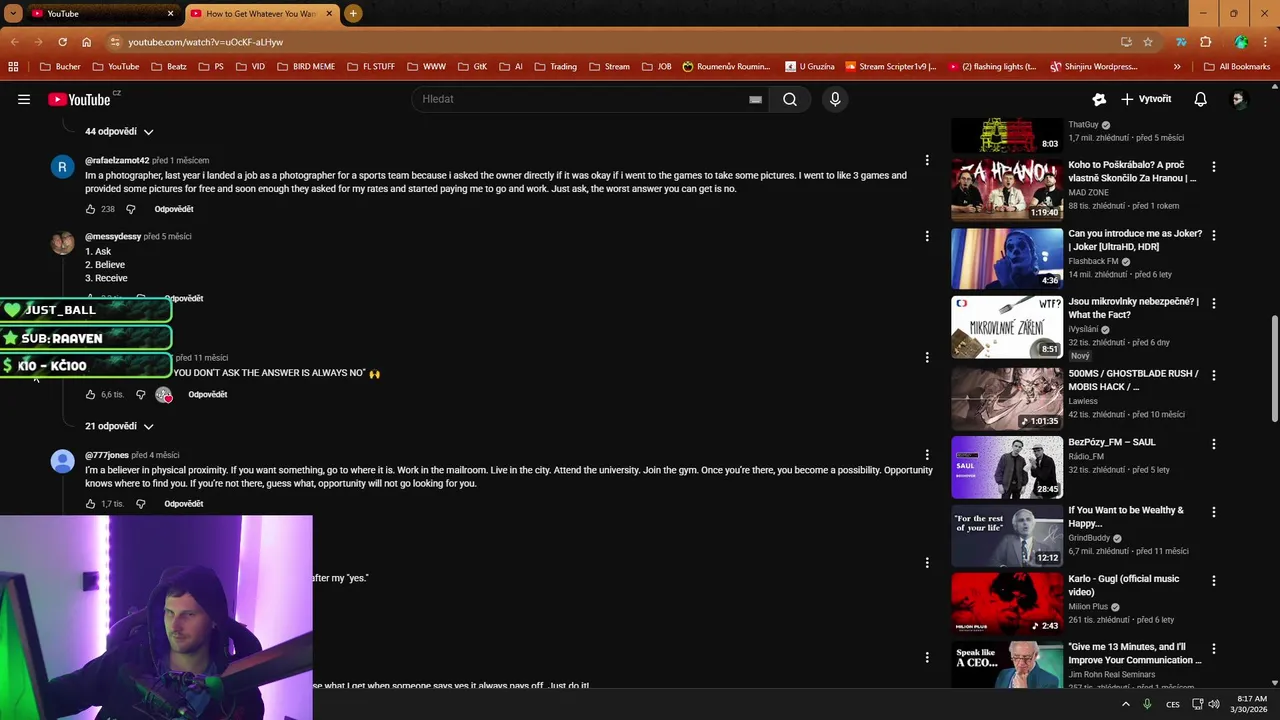
Task: Show more bookmarks overflow chevron
Action: (1177, 67)
